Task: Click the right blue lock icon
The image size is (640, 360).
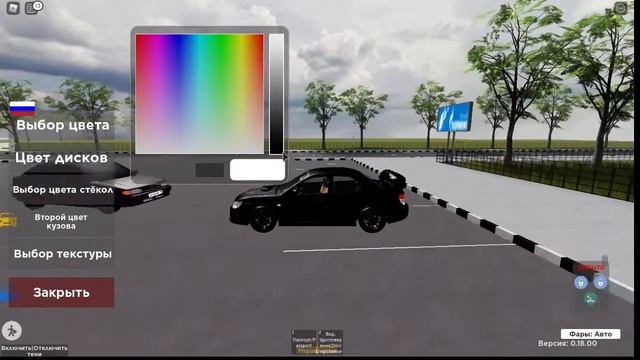Action: pos(600,282)
